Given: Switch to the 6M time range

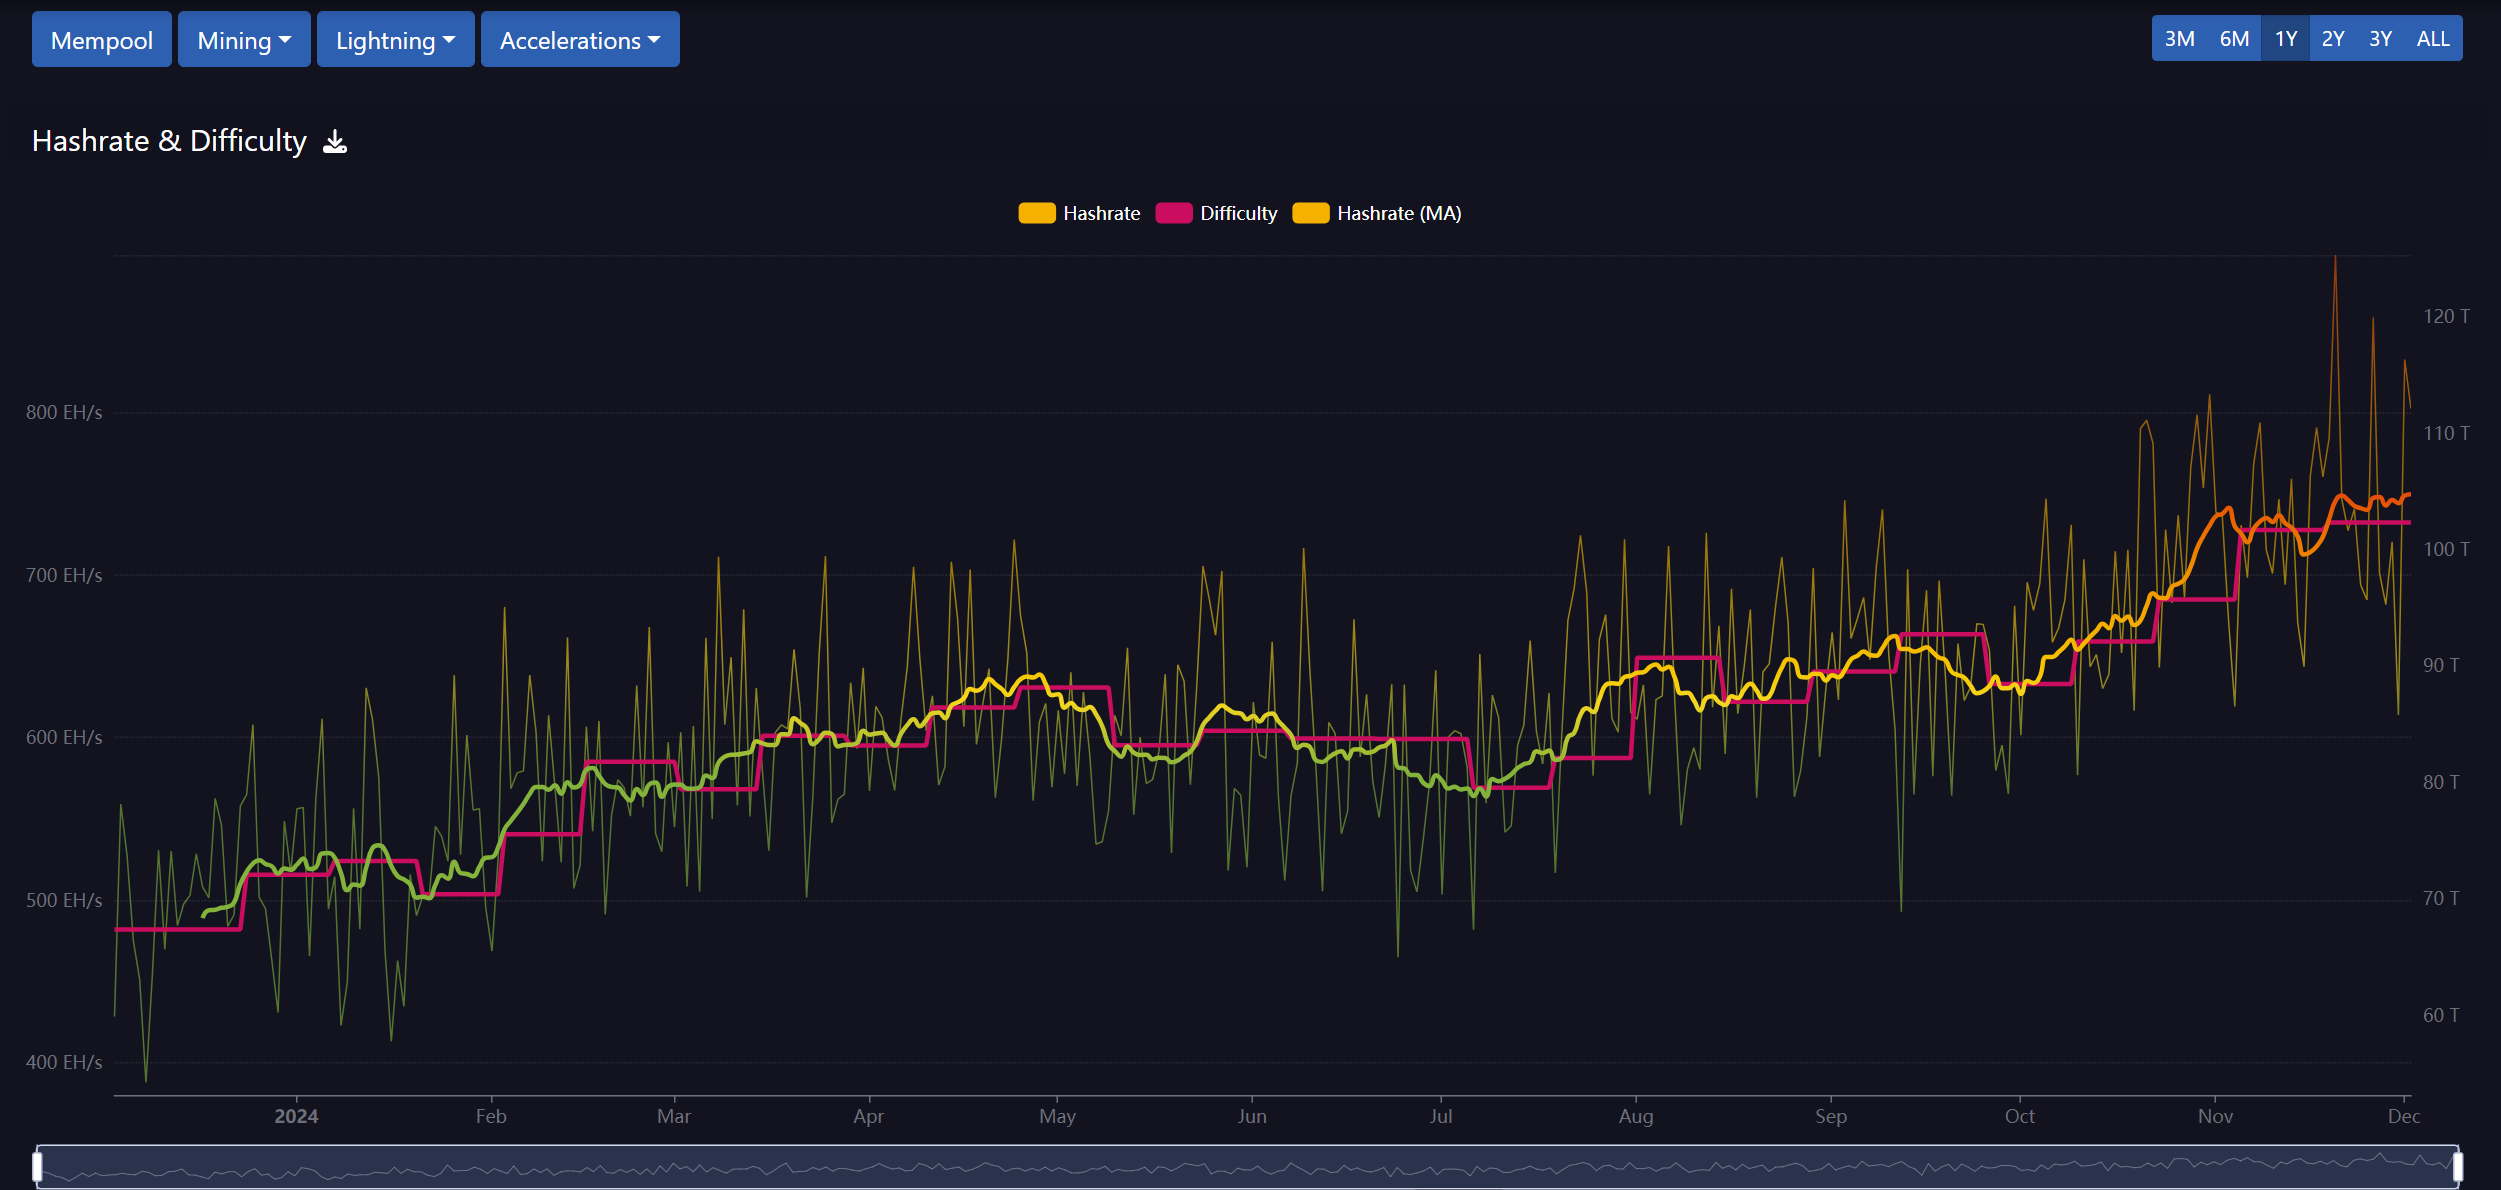Looking at the screenshot, I should (2234, 39).
